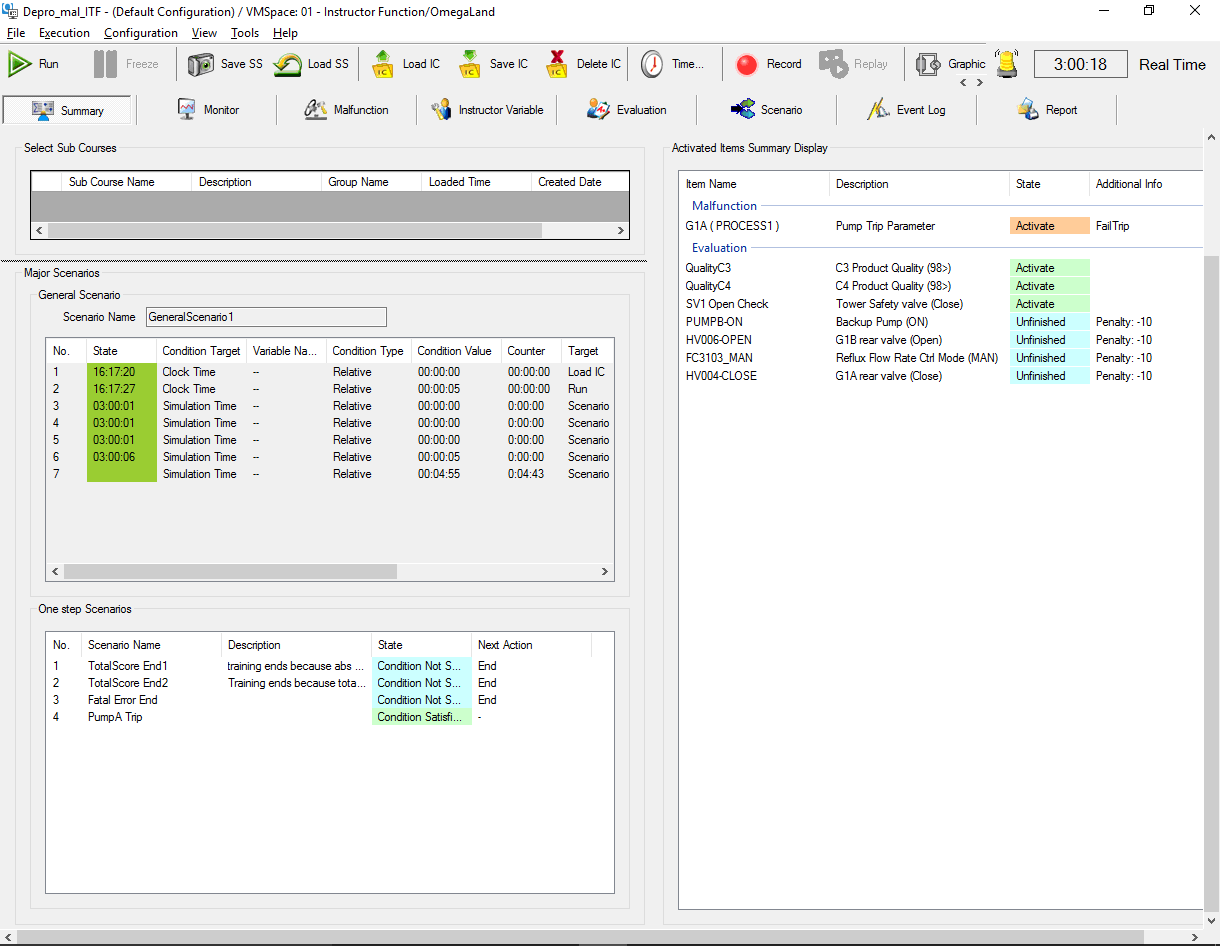Screen dimensions: 1220x946
Task: Click the Save SS camera icon
Action: [x=201, y=64]
